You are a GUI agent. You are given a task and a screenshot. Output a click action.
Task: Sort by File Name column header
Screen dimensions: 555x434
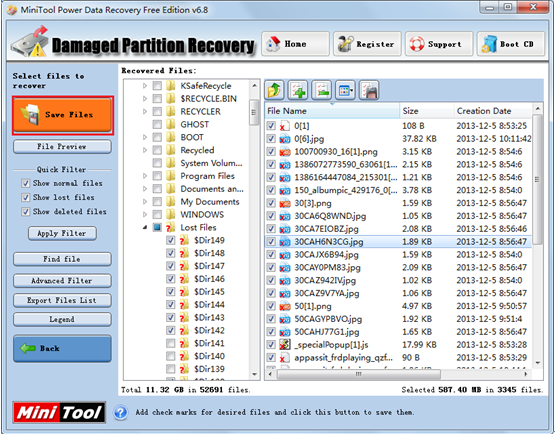332,111
